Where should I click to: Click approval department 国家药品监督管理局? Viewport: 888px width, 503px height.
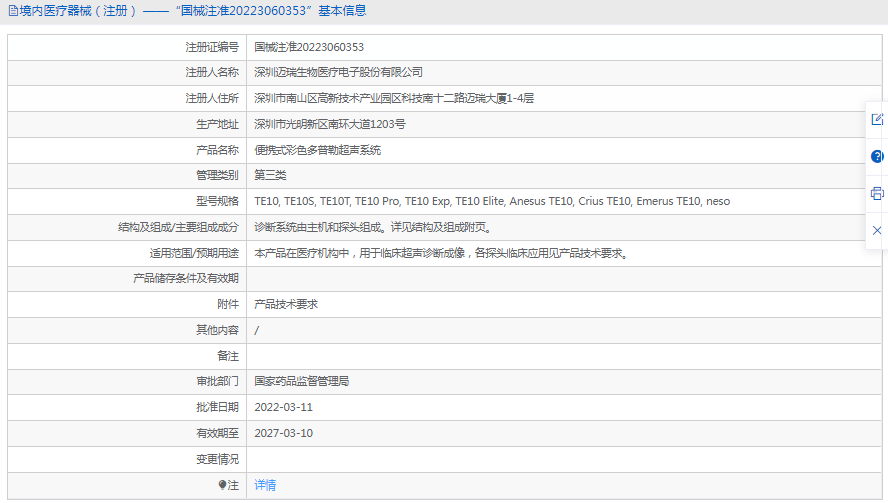302,381
